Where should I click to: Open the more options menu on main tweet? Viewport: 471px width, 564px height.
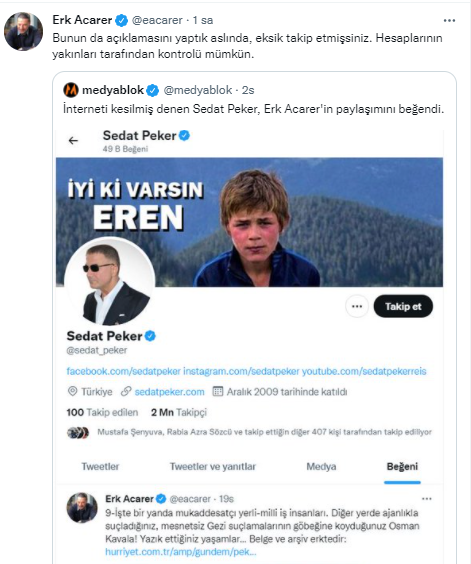[449, 21]
